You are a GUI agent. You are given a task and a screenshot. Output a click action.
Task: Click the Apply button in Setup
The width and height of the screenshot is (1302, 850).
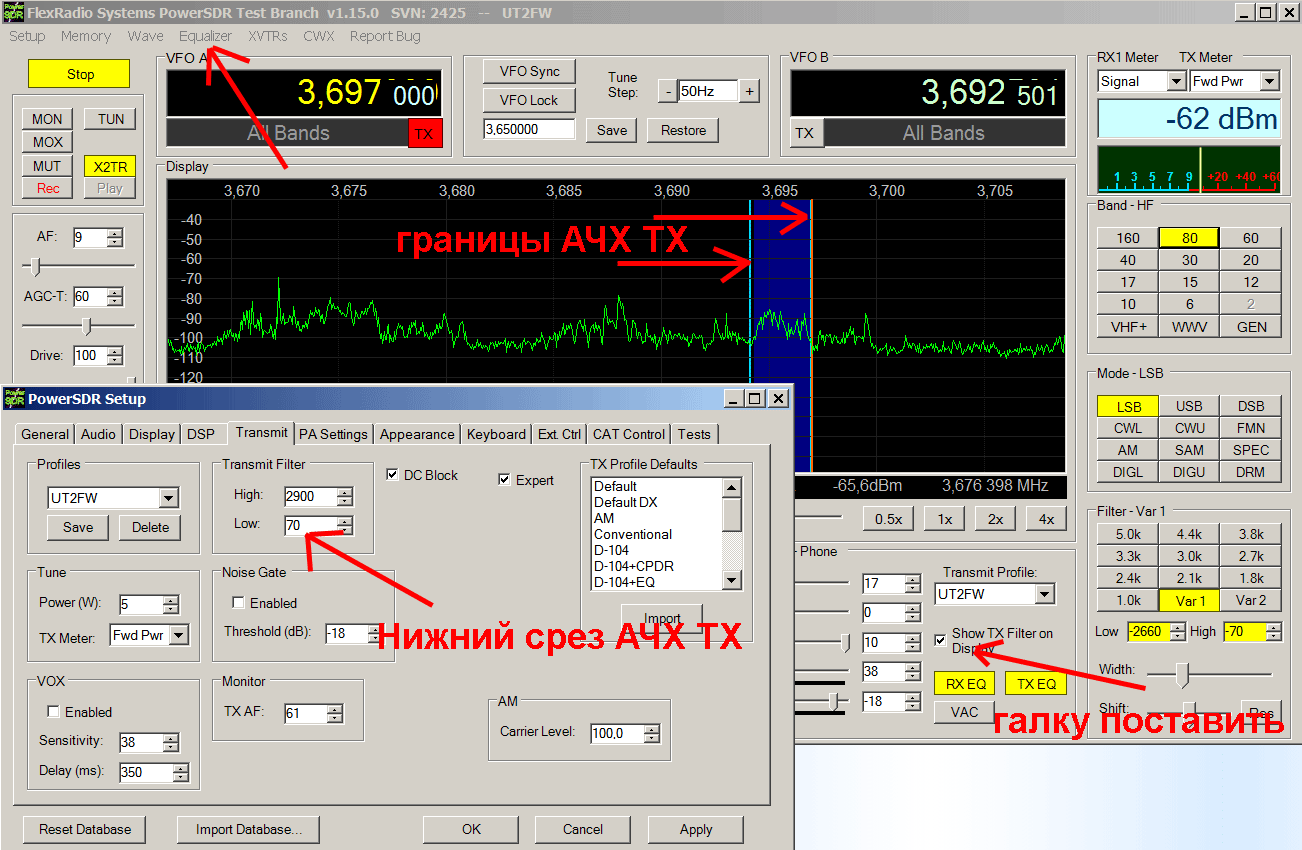[696, 829]
